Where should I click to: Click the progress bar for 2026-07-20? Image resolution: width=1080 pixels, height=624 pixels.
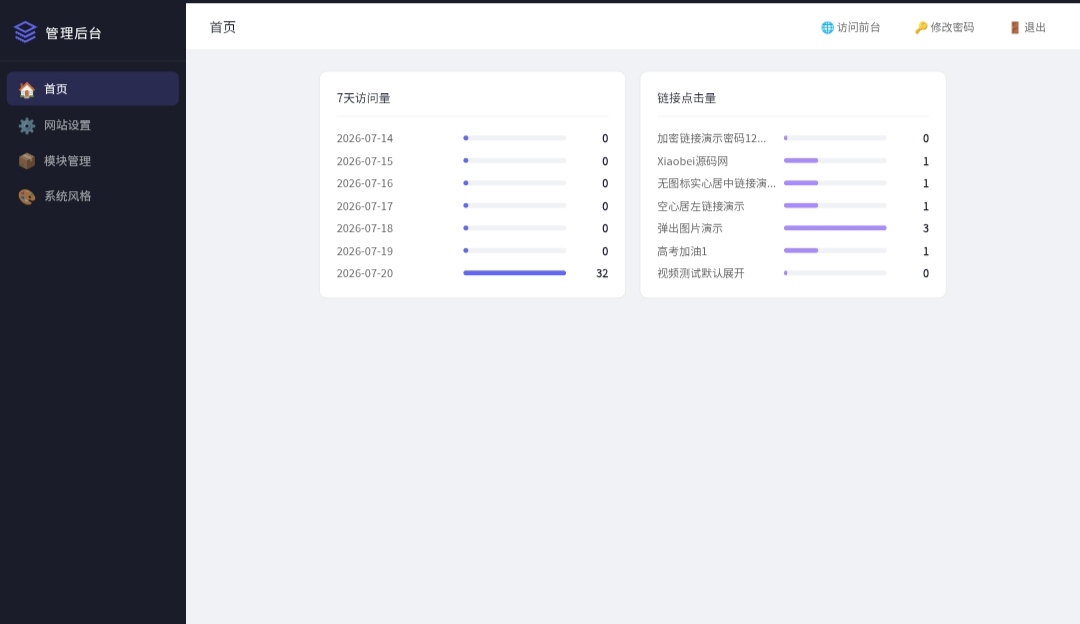[515, 273]
